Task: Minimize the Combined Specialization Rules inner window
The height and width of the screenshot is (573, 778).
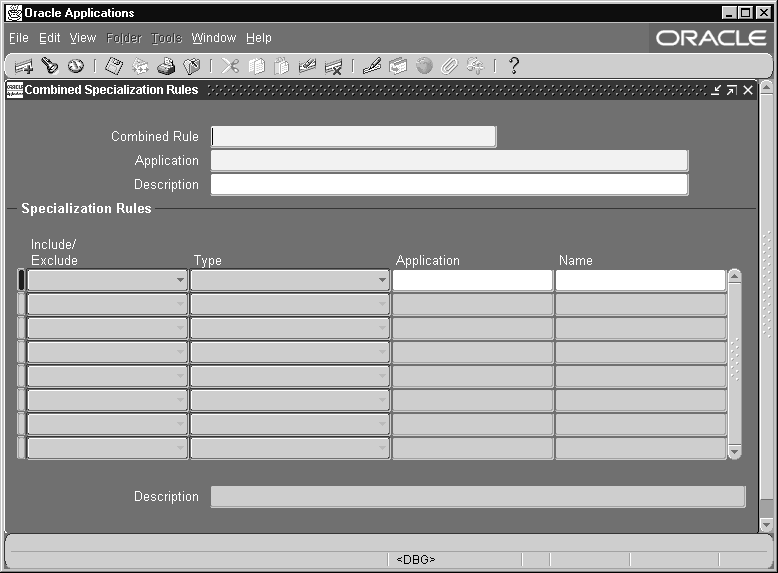Action: (x=716, y=90)
